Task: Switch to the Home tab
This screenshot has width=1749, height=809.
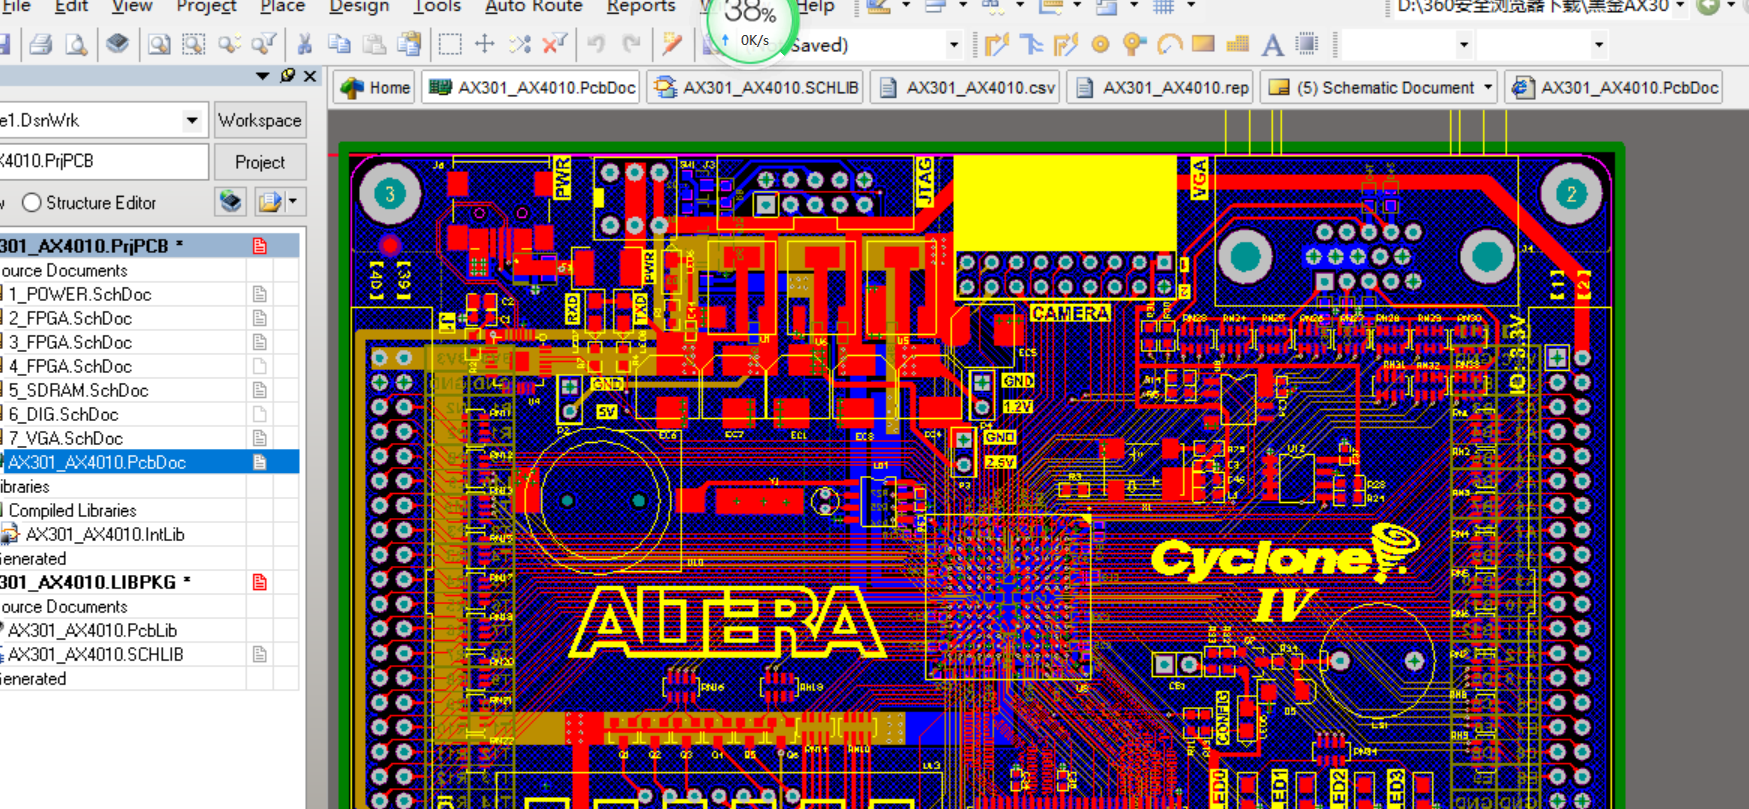Action: [375, 88]
